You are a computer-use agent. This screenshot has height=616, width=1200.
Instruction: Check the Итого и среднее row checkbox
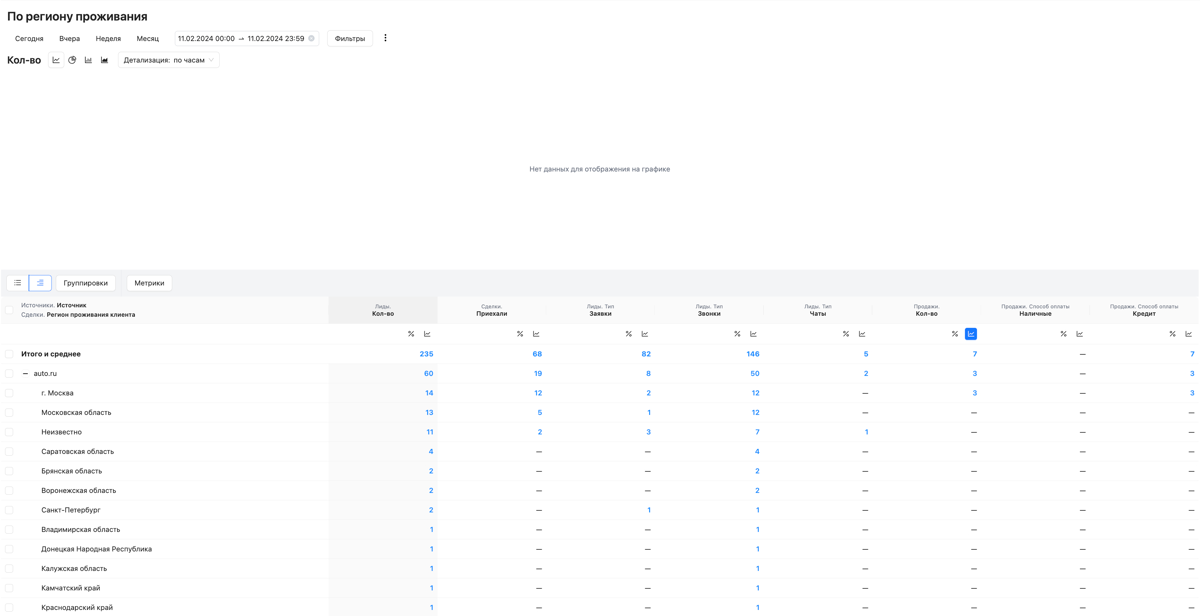pyautogui.click(x=9, y=354)
